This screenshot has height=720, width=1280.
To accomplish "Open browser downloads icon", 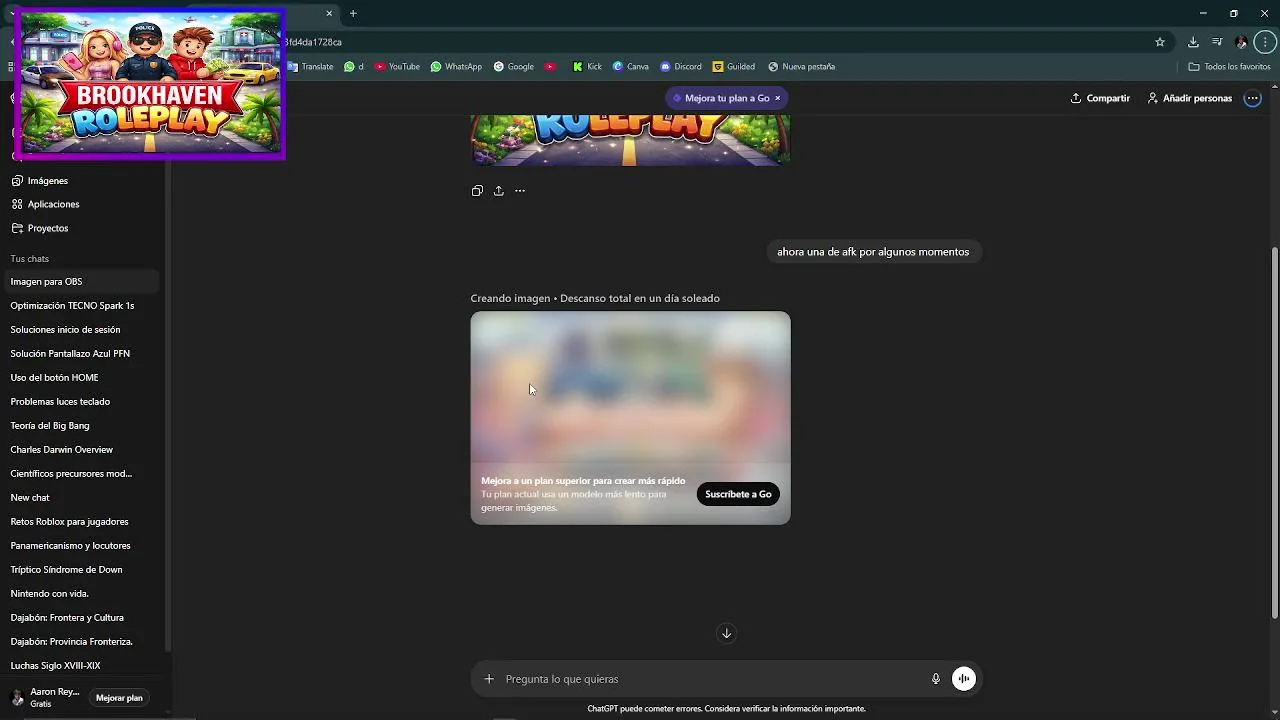I will pos(1193,42).
